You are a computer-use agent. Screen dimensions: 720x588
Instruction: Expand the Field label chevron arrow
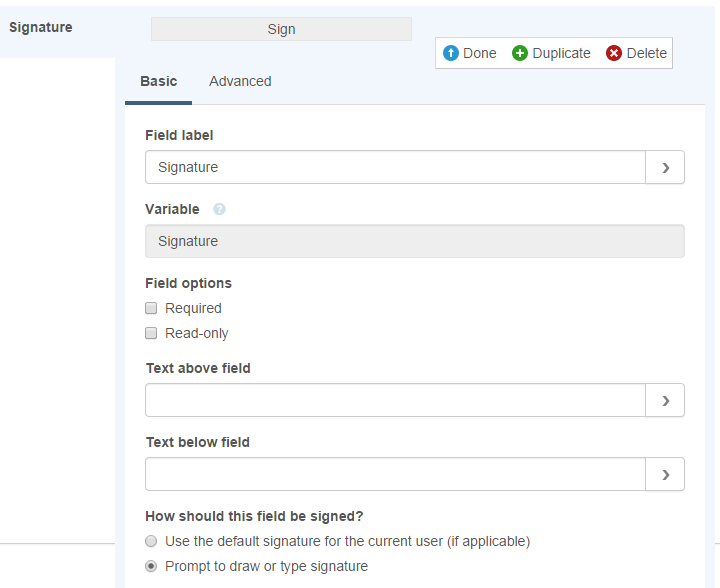click(665, 167)
